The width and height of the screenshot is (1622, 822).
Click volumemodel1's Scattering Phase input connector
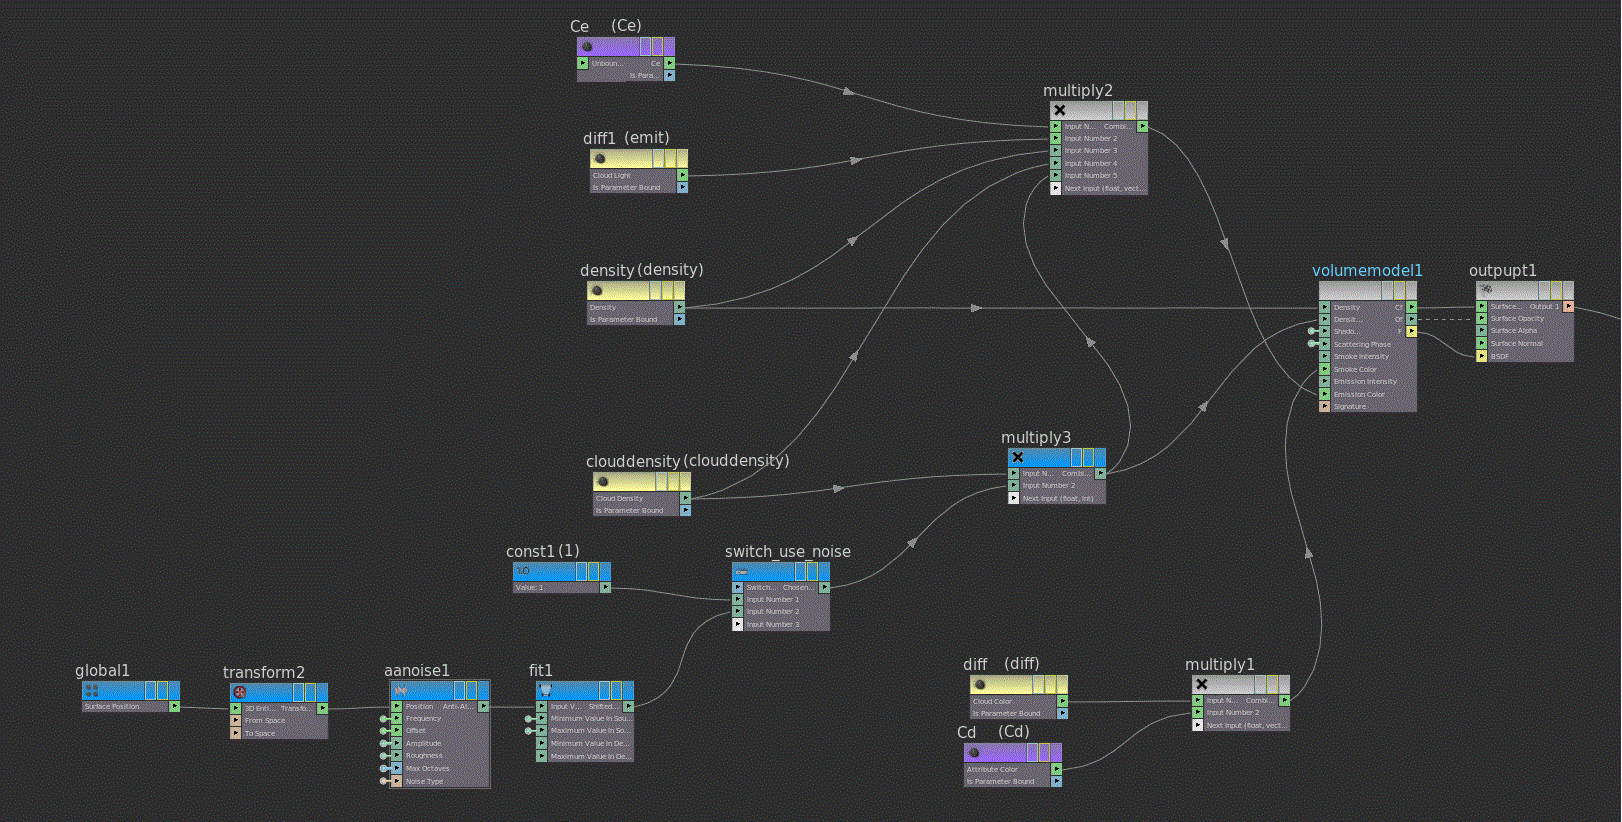coord(1325,344)
